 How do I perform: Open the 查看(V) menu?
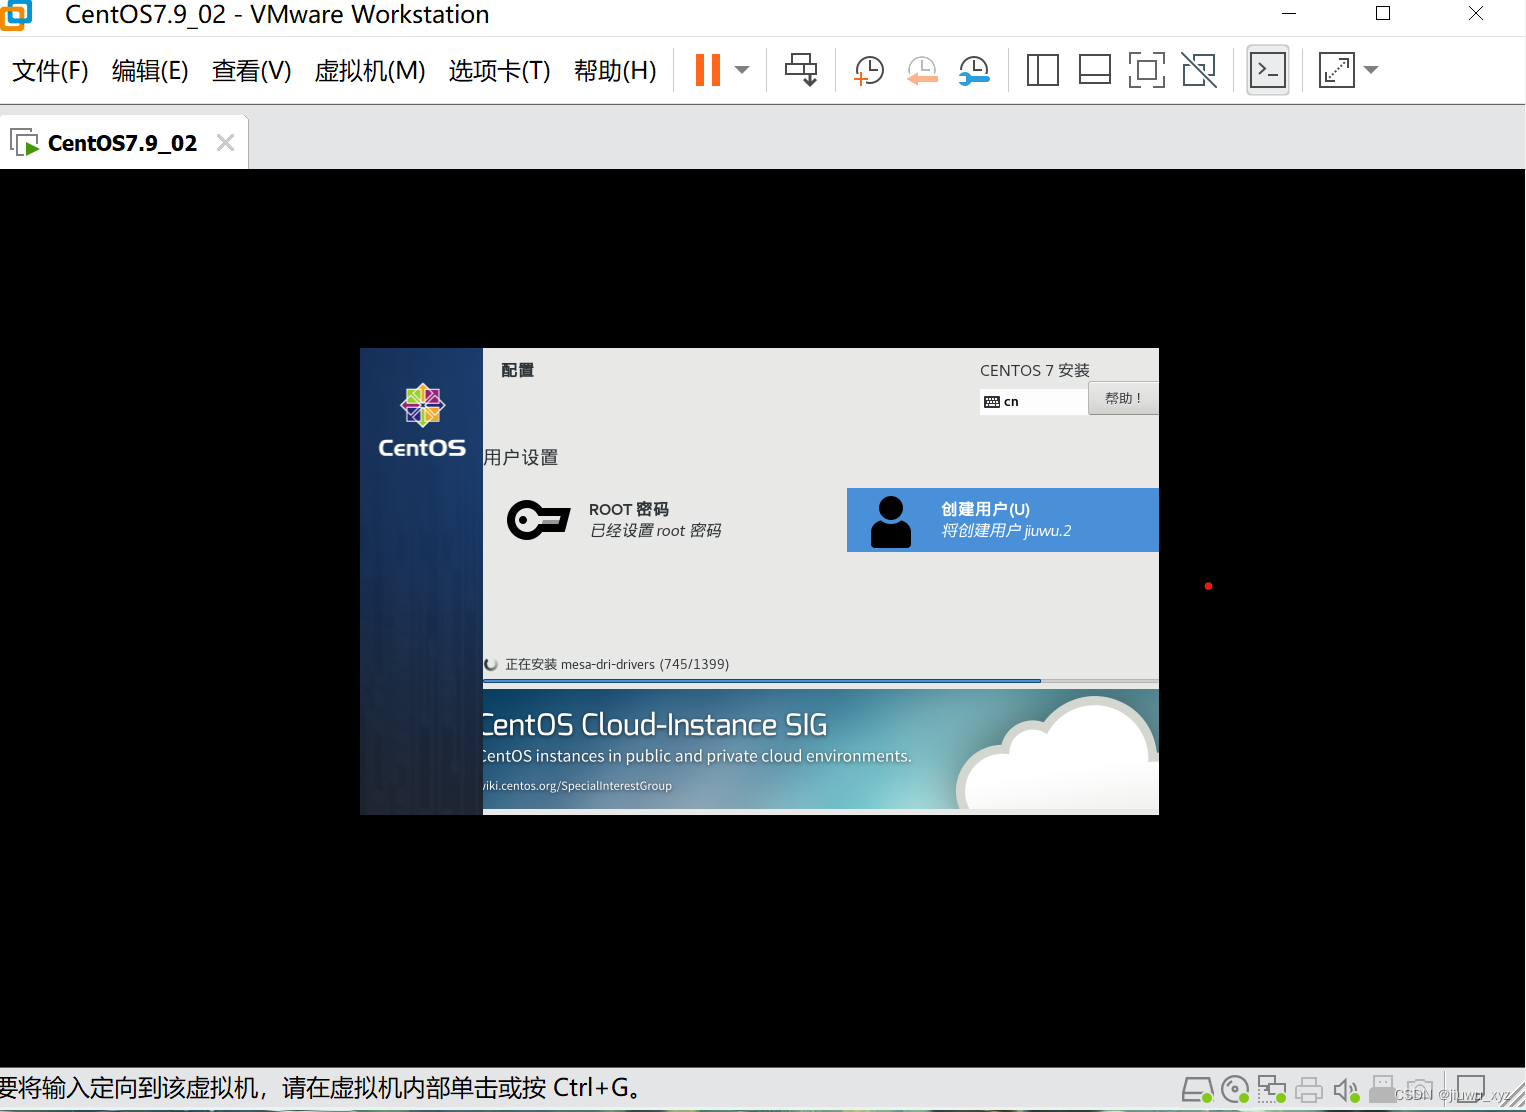[251, 71]
